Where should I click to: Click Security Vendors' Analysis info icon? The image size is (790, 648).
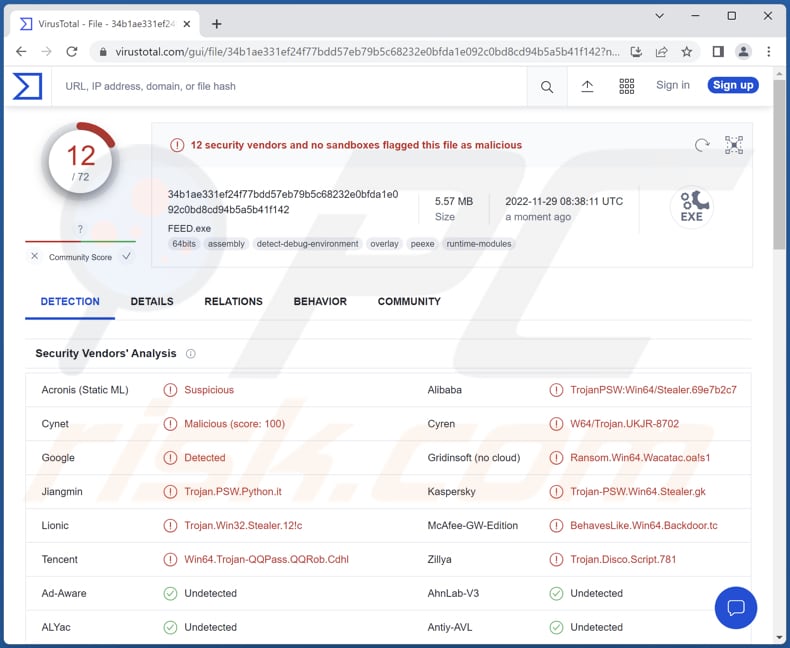[x=191, y=354]
